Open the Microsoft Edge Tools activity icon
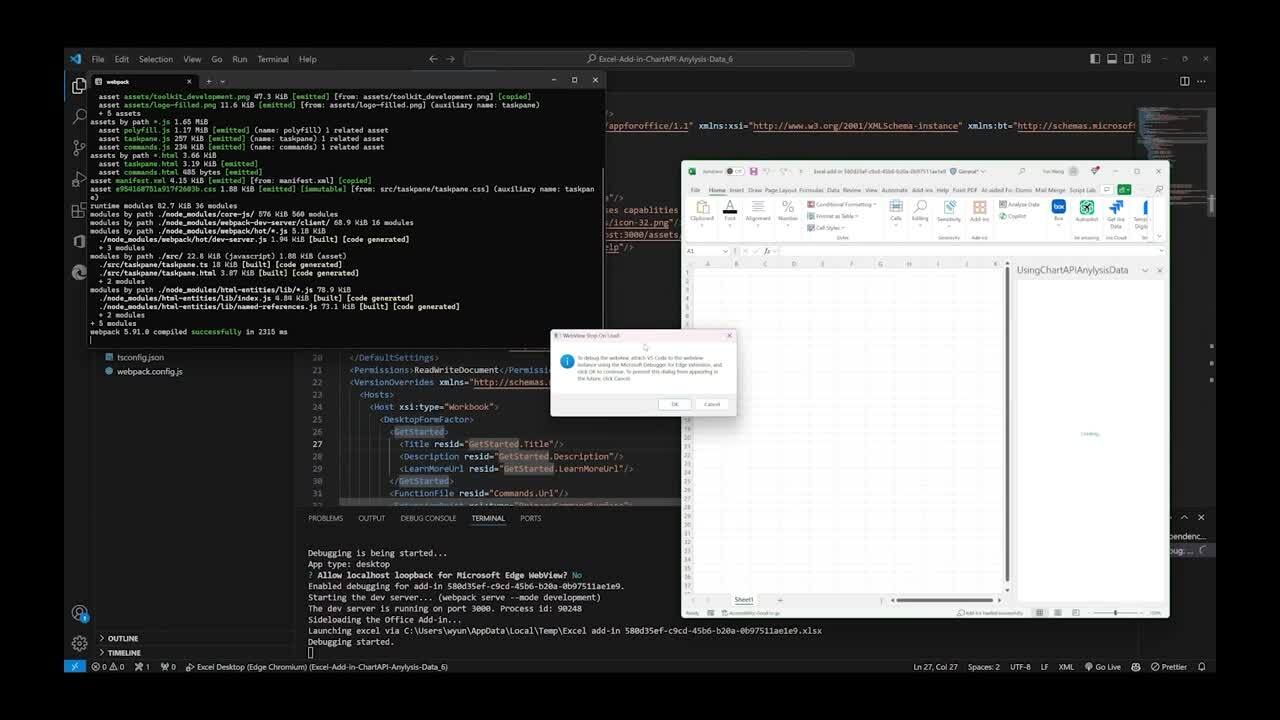The image size is (1280, 720). coord(79,272)
